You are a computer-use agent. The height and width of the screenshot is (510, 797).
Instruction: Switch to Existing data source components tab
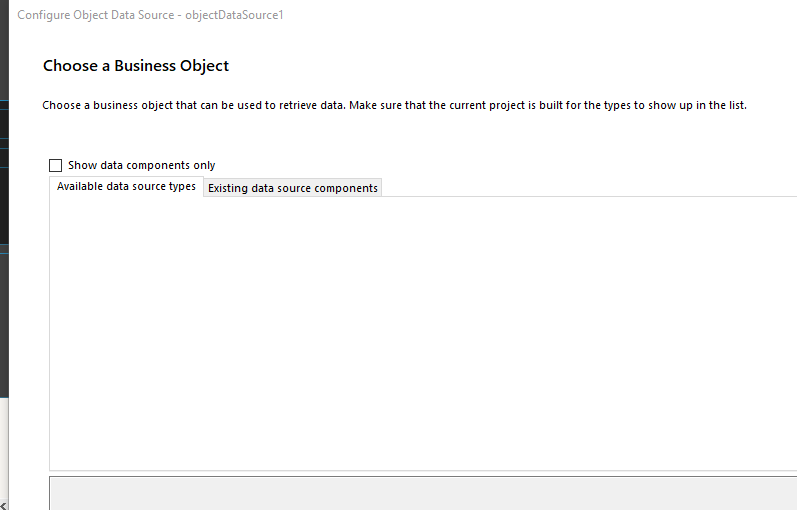tap(292, 188)
